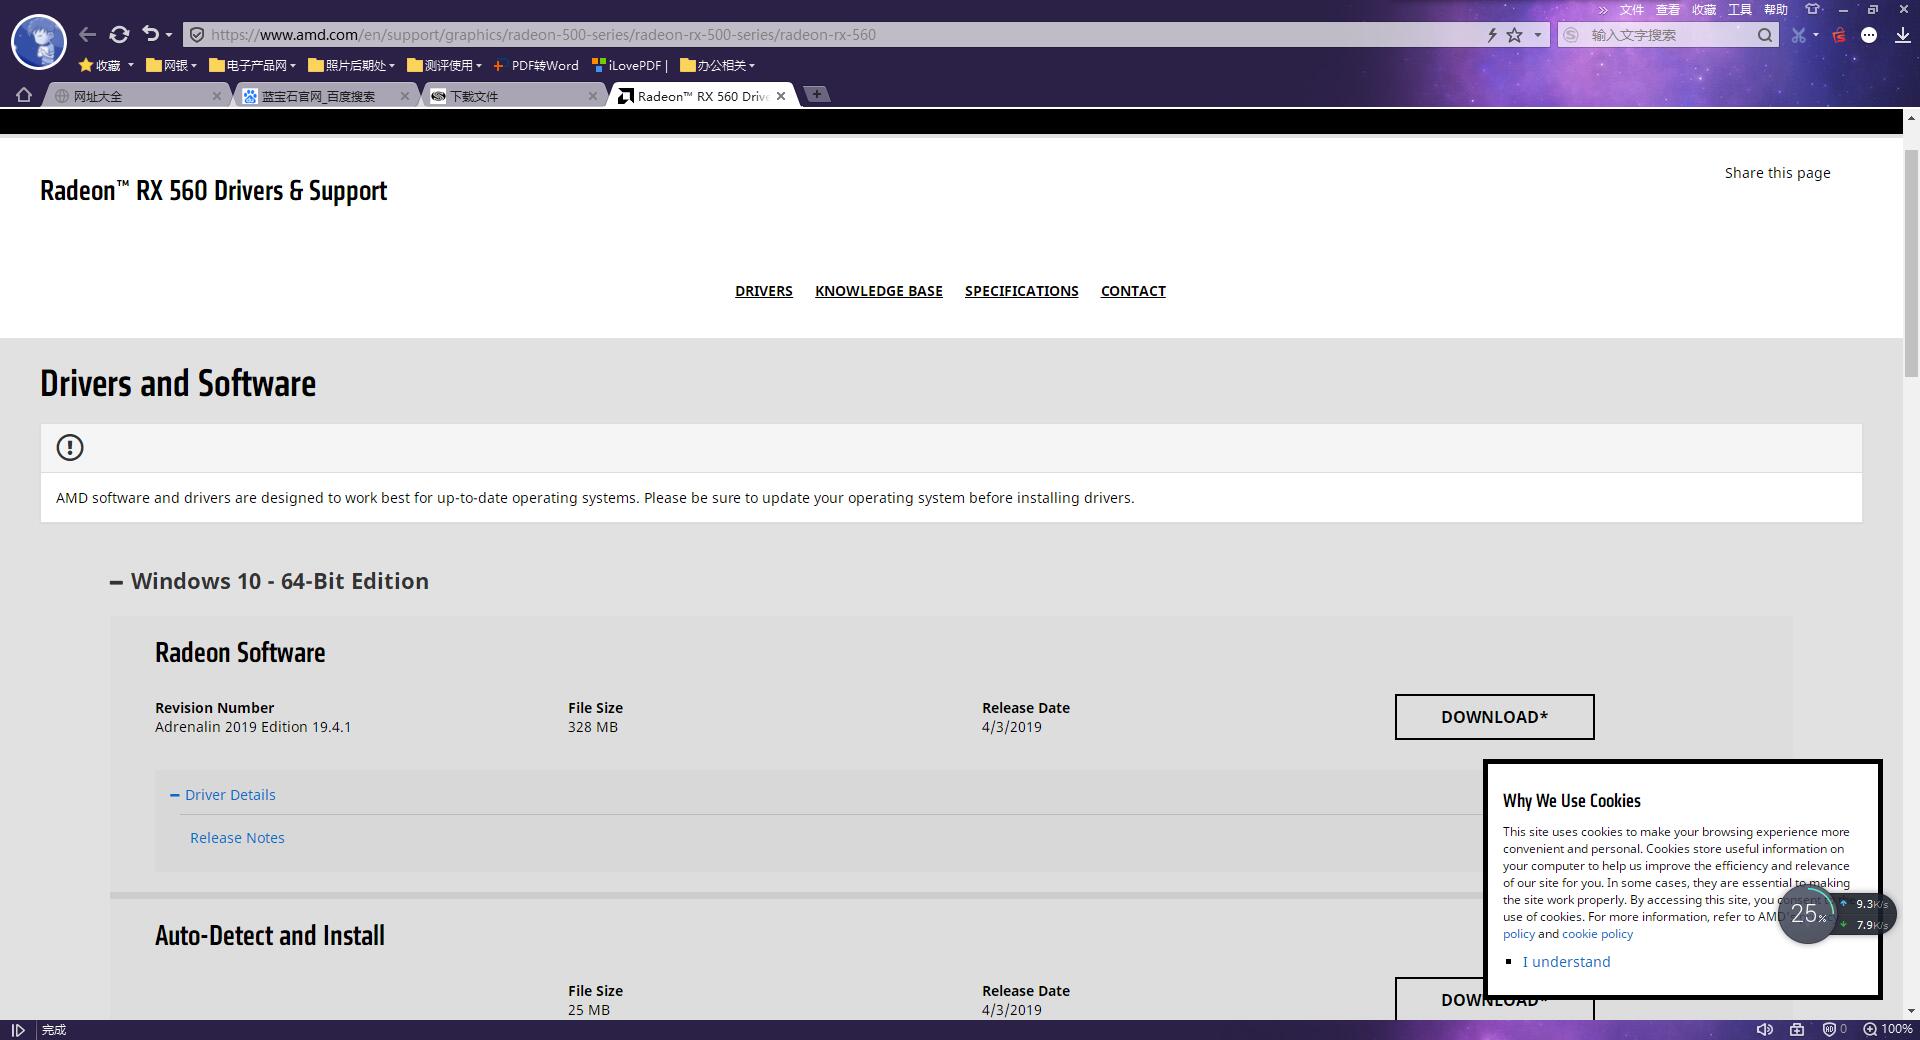Viewport: 1920px width, 1040px height.
Task: Click the lightning speed mode icon
Action: point(1492,35)
